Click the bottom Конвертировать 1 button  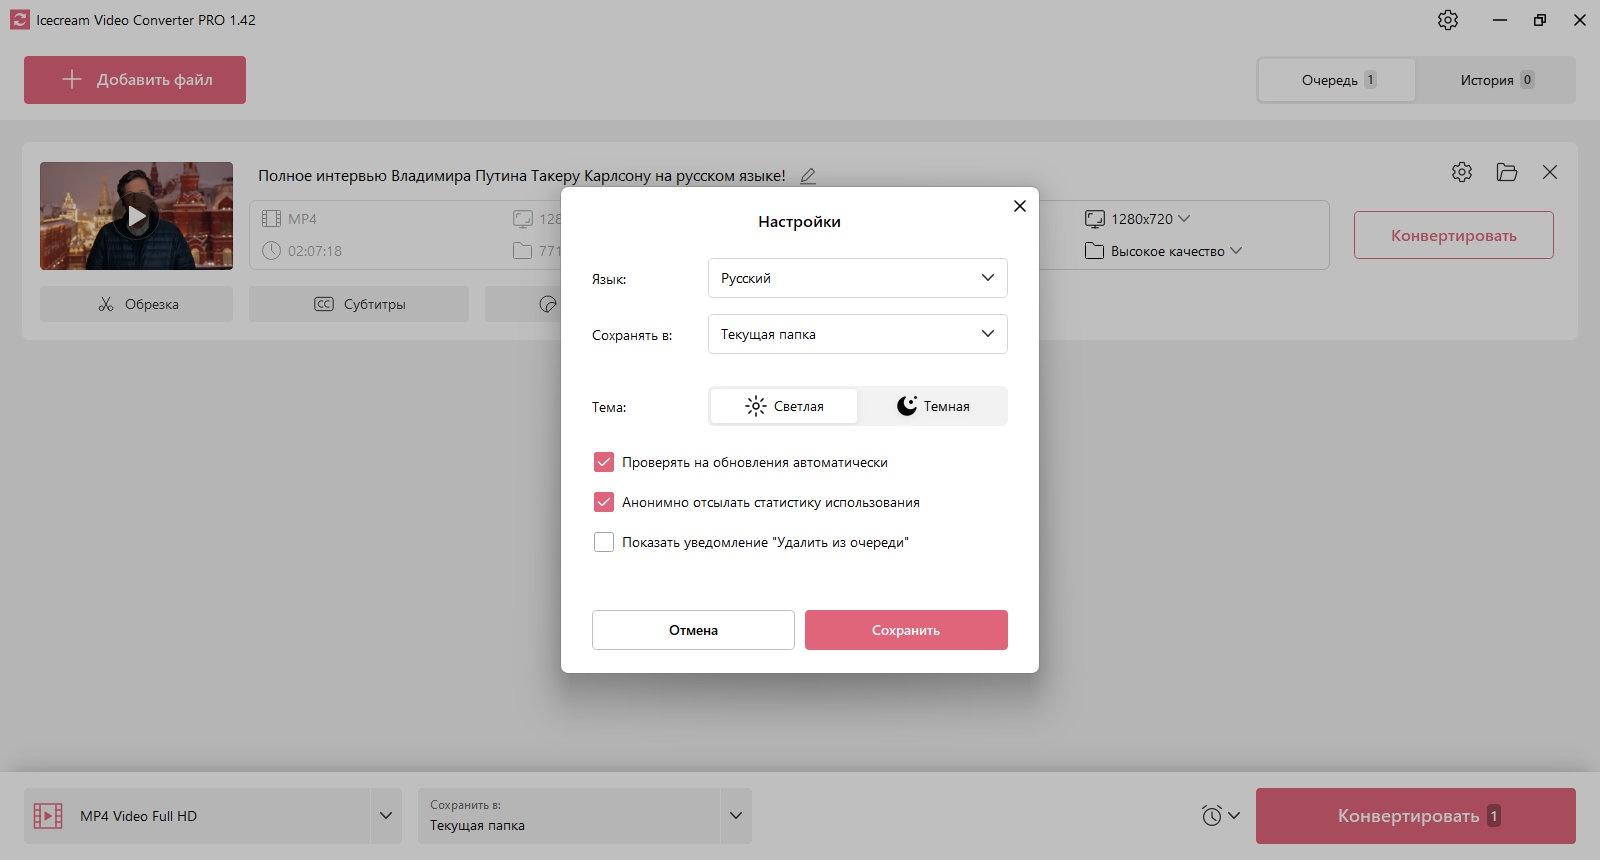tap(1416, 816)
